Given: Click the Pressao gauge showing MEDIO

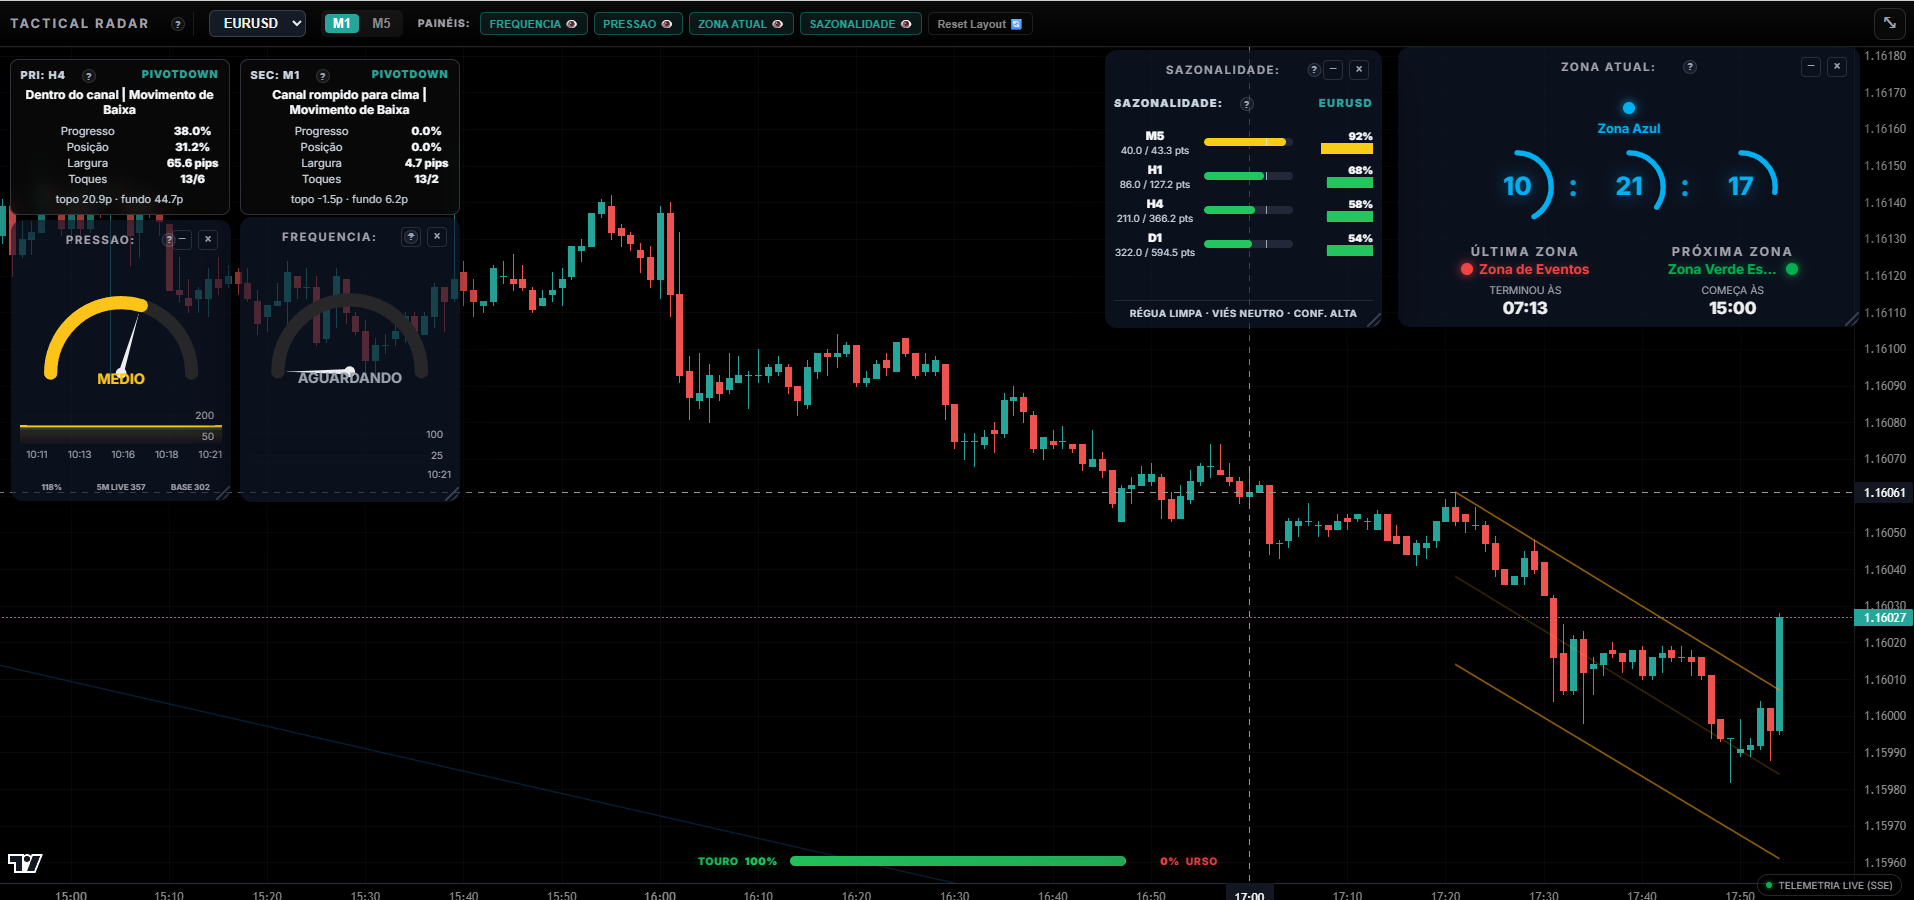Looking at the screenshot, I should 121,339.
